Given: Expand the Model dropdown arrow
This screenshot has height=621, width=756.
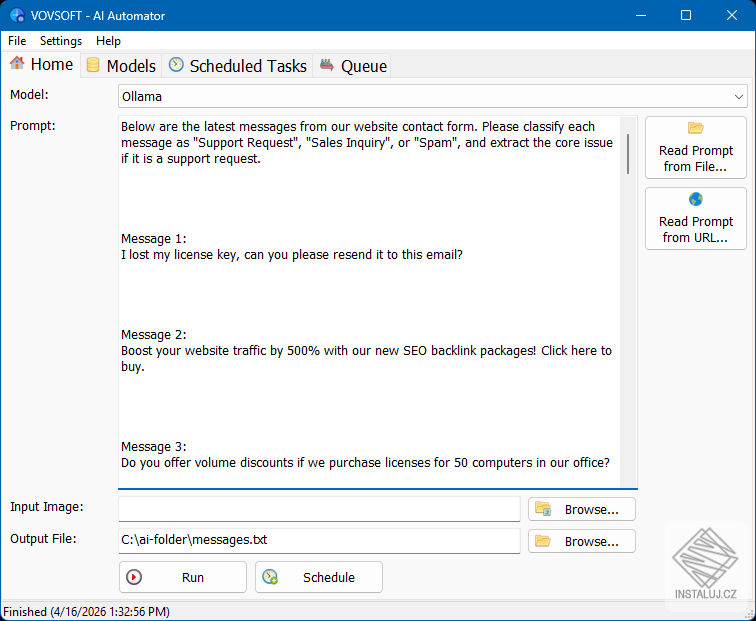Looking at the screenshot, I should click(738, 97).
